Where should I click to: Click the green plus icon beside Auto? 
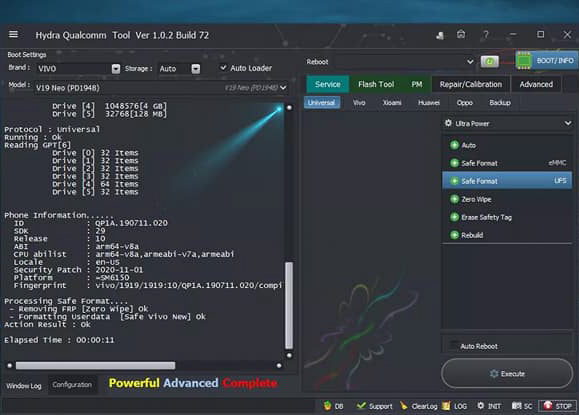tap(454, 145)
